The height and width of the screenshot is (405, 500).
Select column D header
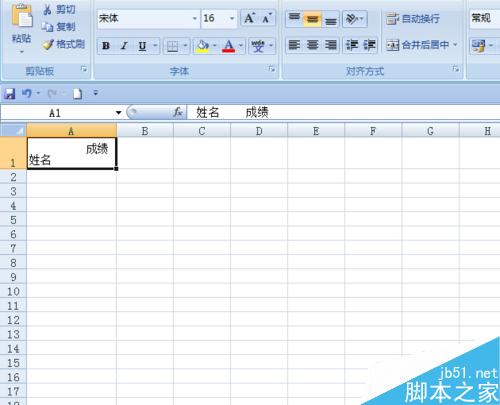[x=259, y=131]
